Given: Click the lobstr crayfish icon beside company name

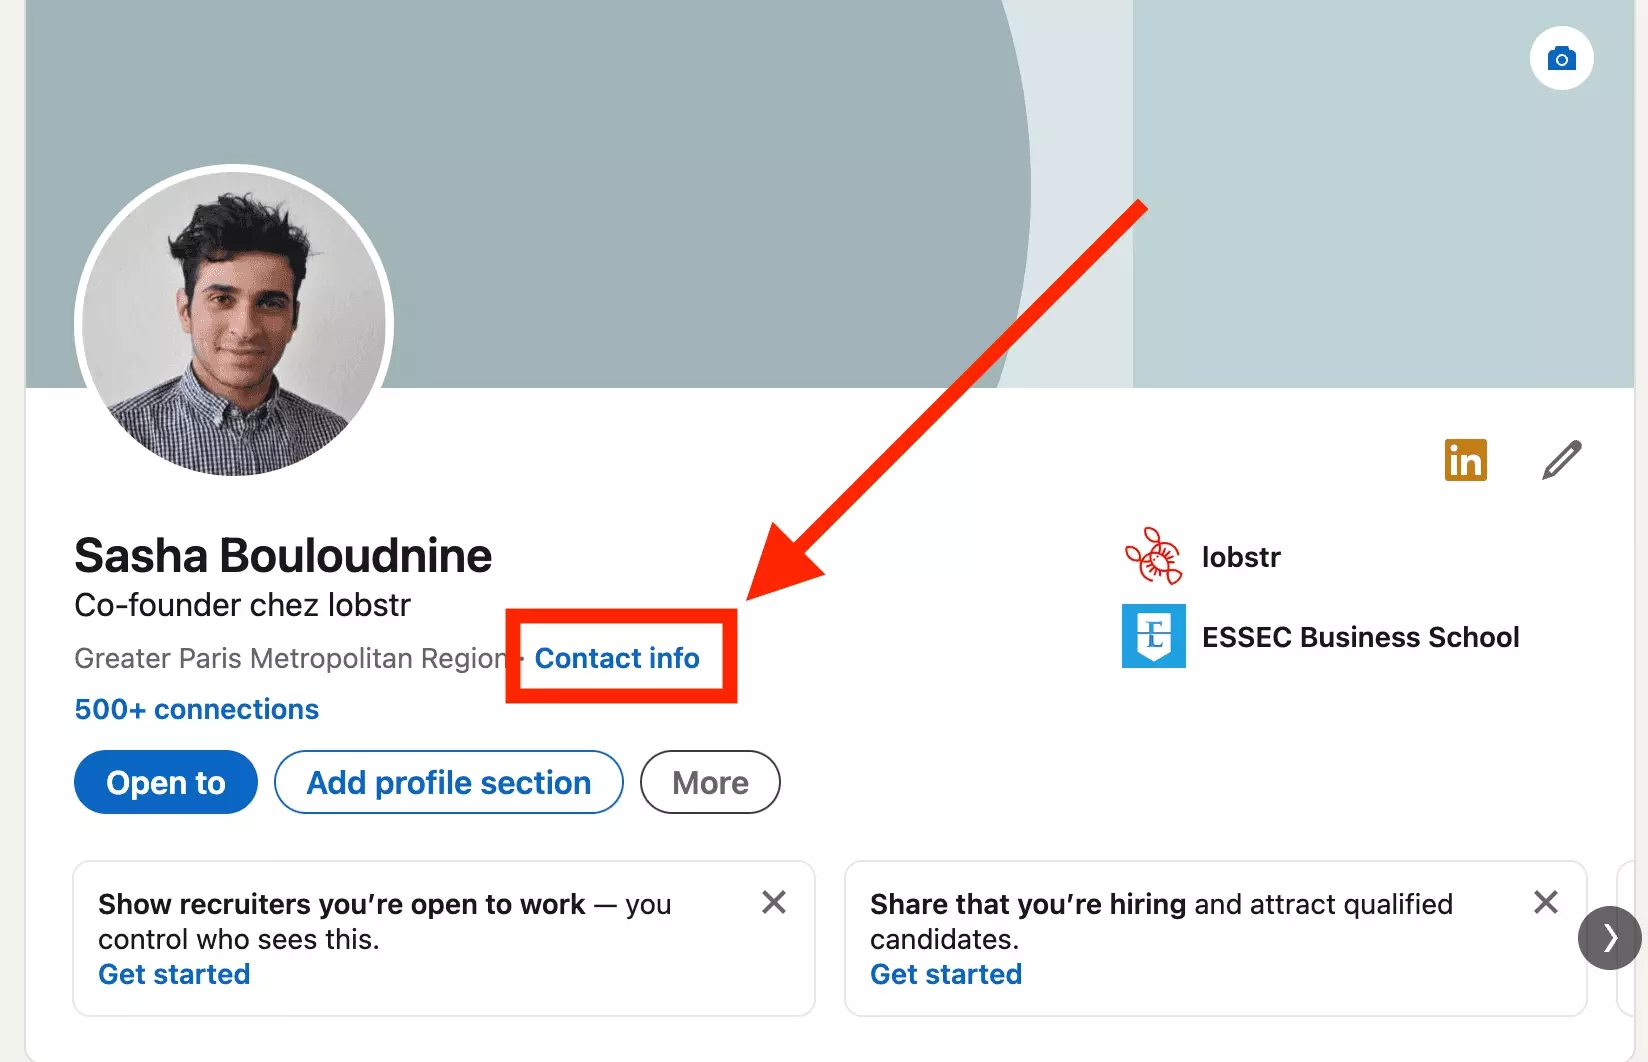Looking at the screenshot, I should (x=1153, y=556).
